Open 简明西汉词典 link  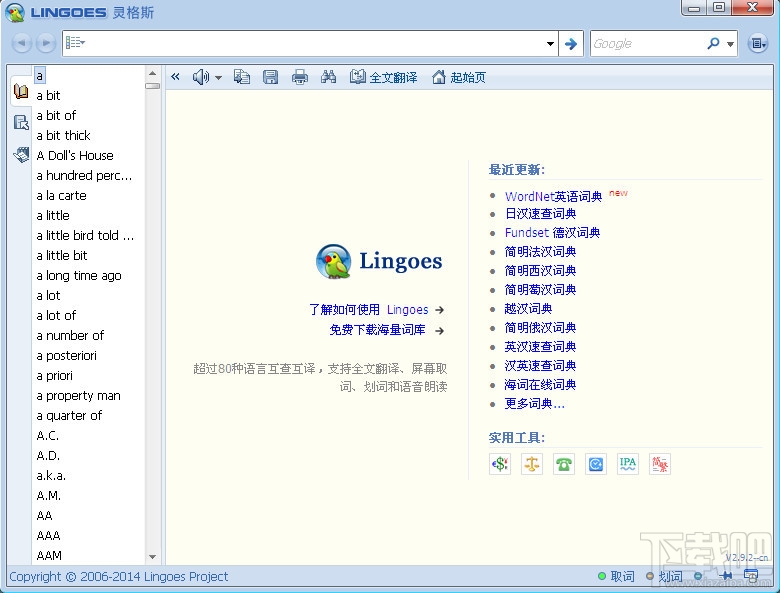[540, 271]
